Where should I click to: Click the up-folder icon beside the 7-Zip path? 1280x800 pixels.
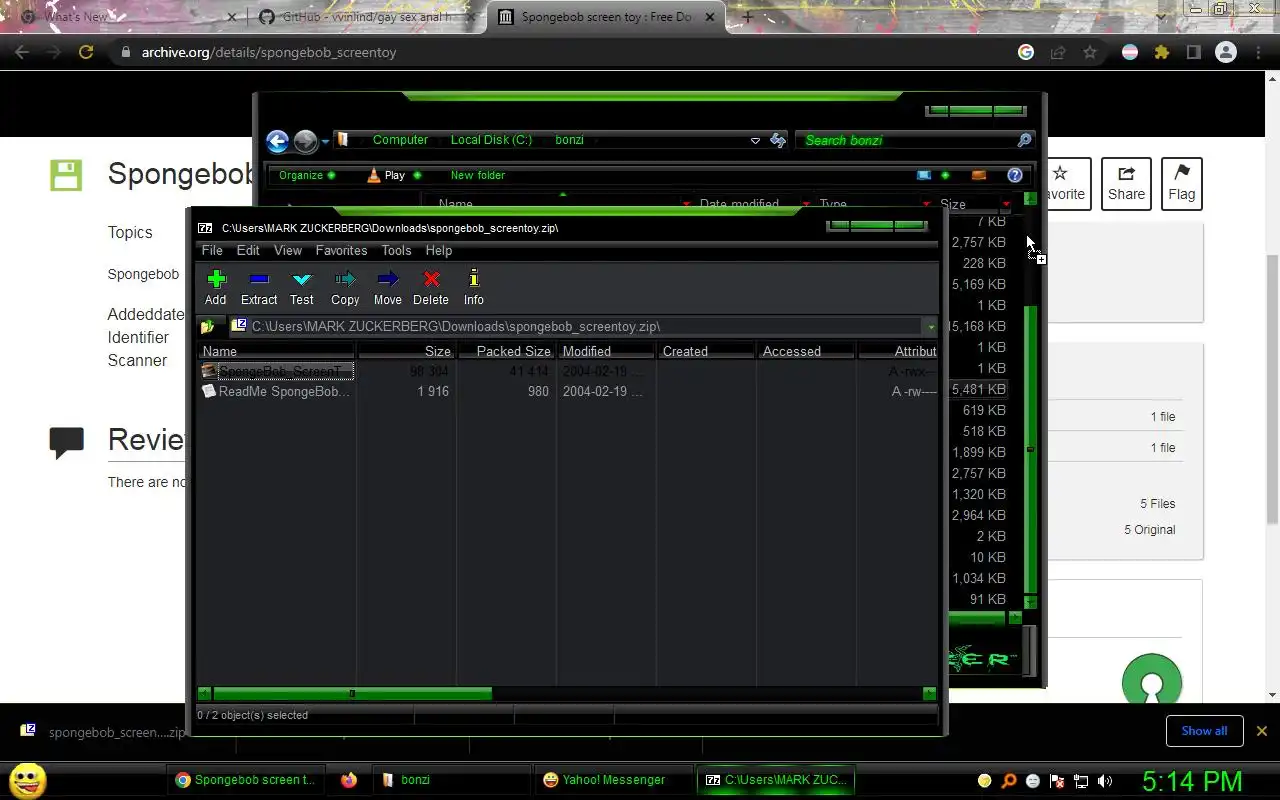coord(208,326)
